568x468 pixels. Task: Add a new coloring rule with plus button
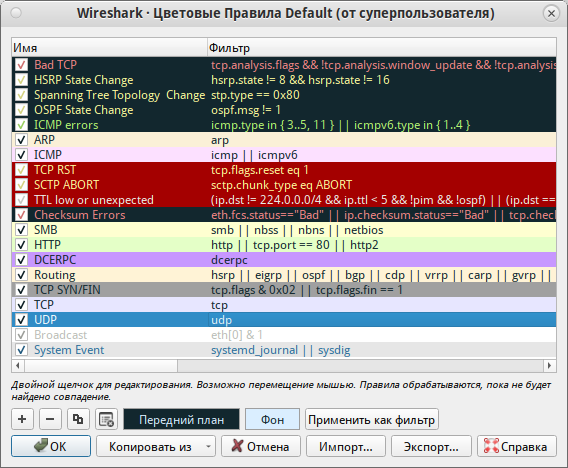[x=22, y=419]
